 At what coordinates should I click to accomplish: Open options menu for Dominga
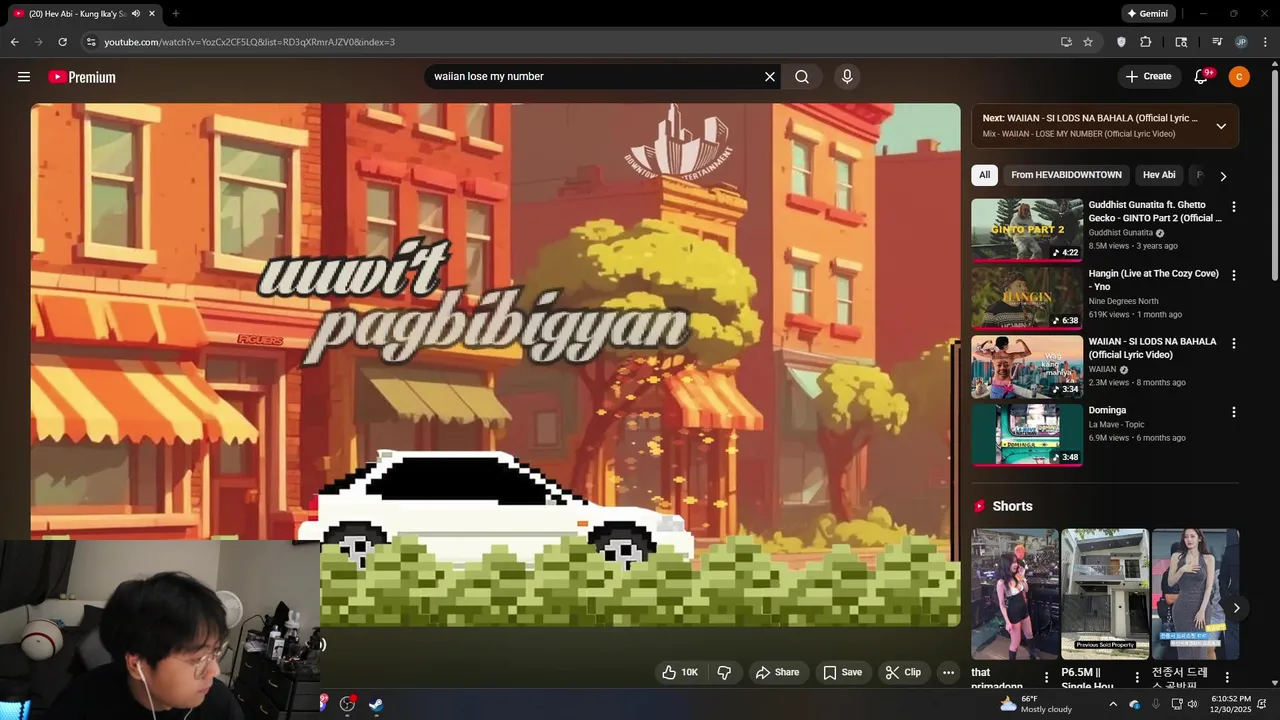click(x=1234, y=412)
